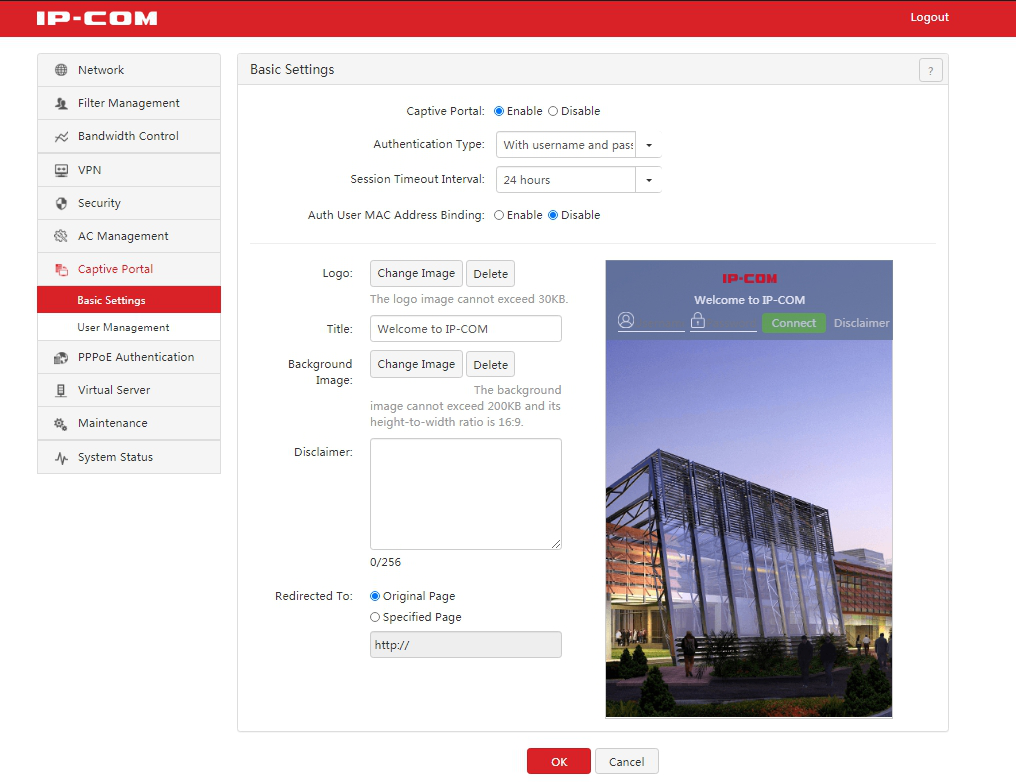Save settings with the OK button
This screenshot has height=782, width=1016.
[x=559, y=761]
